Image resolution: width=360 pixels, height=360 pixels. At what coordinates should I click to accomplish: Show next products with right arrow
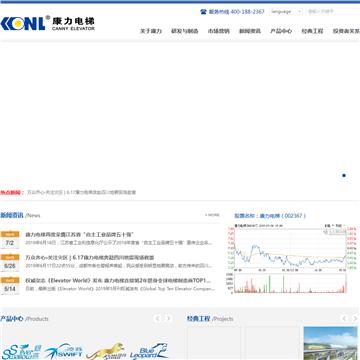169,318
